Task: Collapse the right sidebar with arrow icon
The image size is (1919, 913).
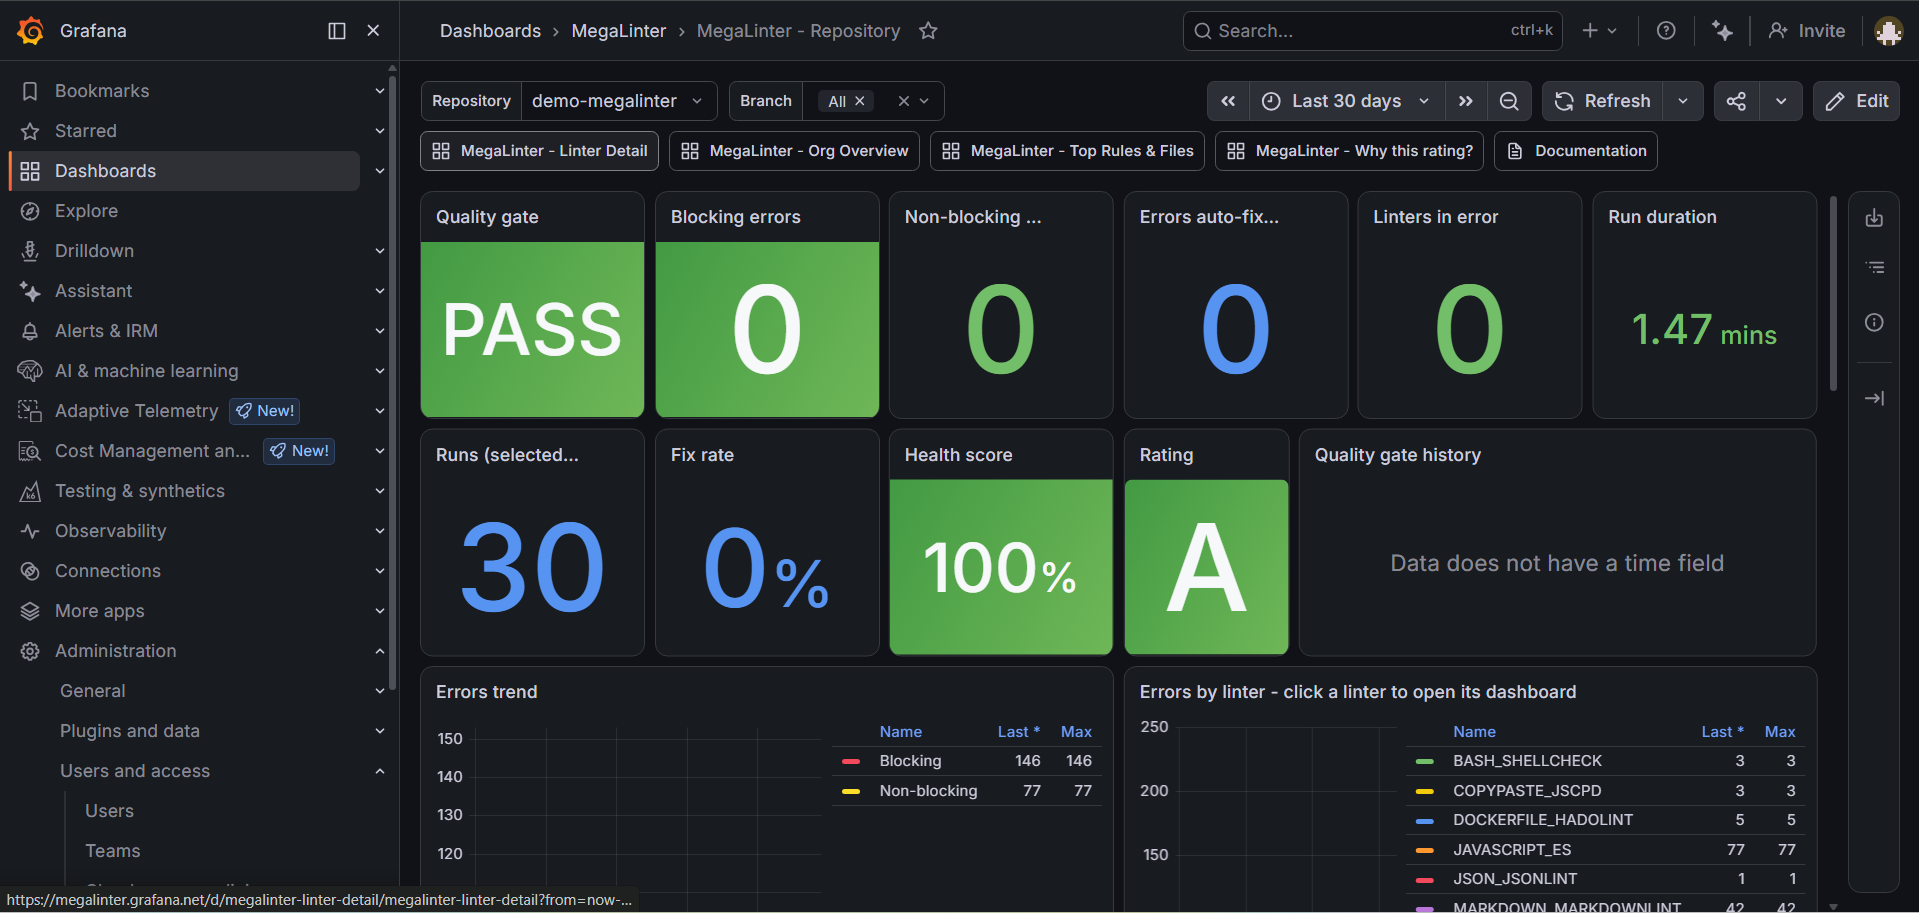Action: [x=1874, y=398]
